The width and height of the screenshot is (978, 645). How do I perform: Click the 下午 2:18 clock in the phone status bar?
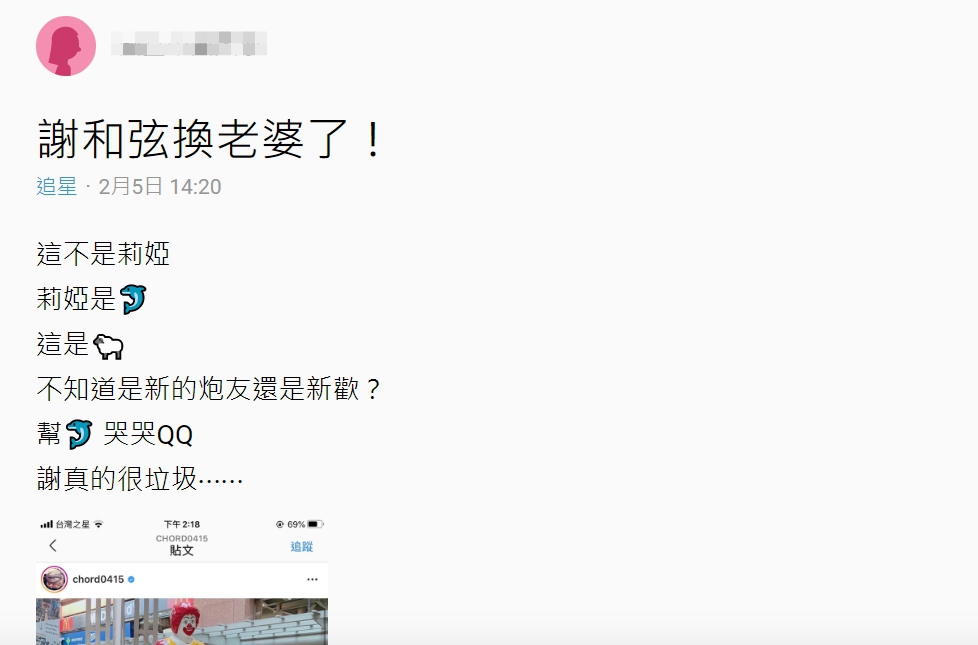[182, 524]
